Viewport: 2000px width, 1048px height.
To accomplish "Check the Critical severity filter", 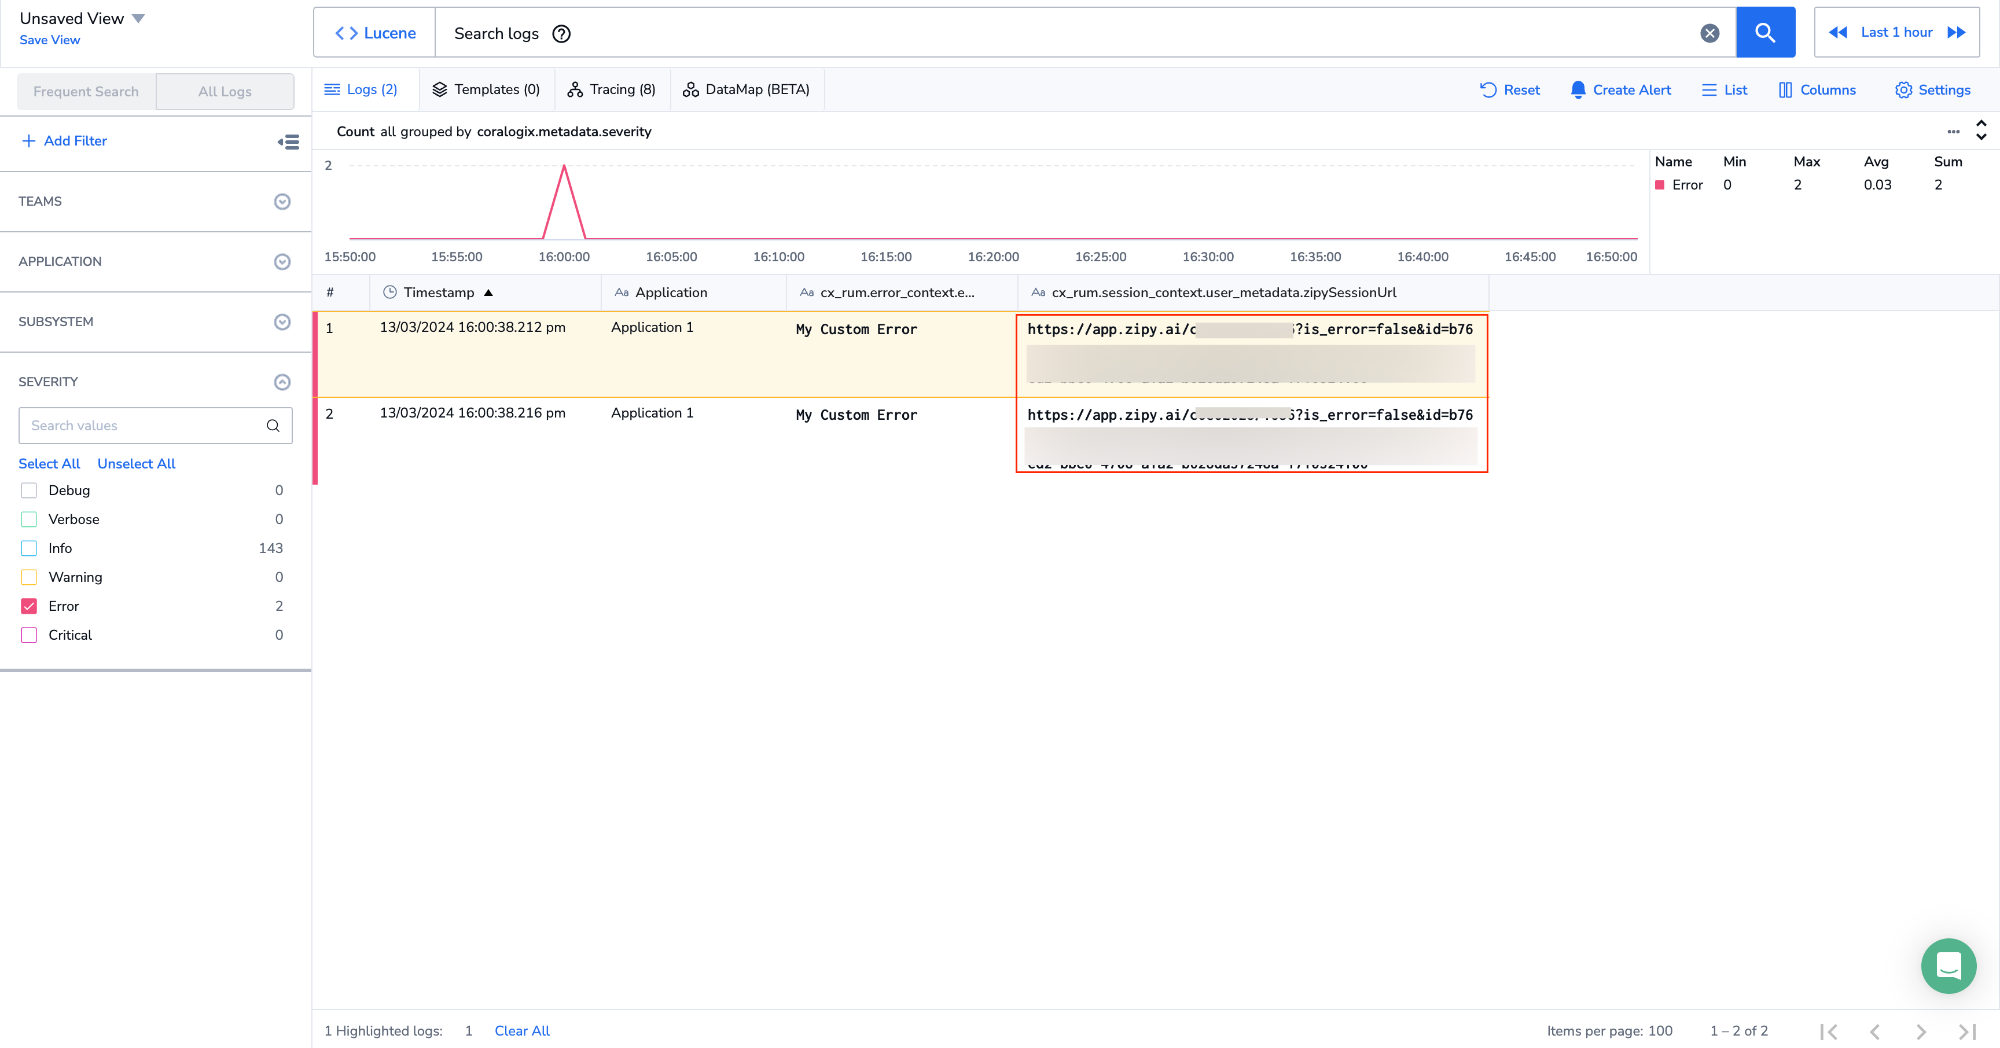I will point(29,635).
